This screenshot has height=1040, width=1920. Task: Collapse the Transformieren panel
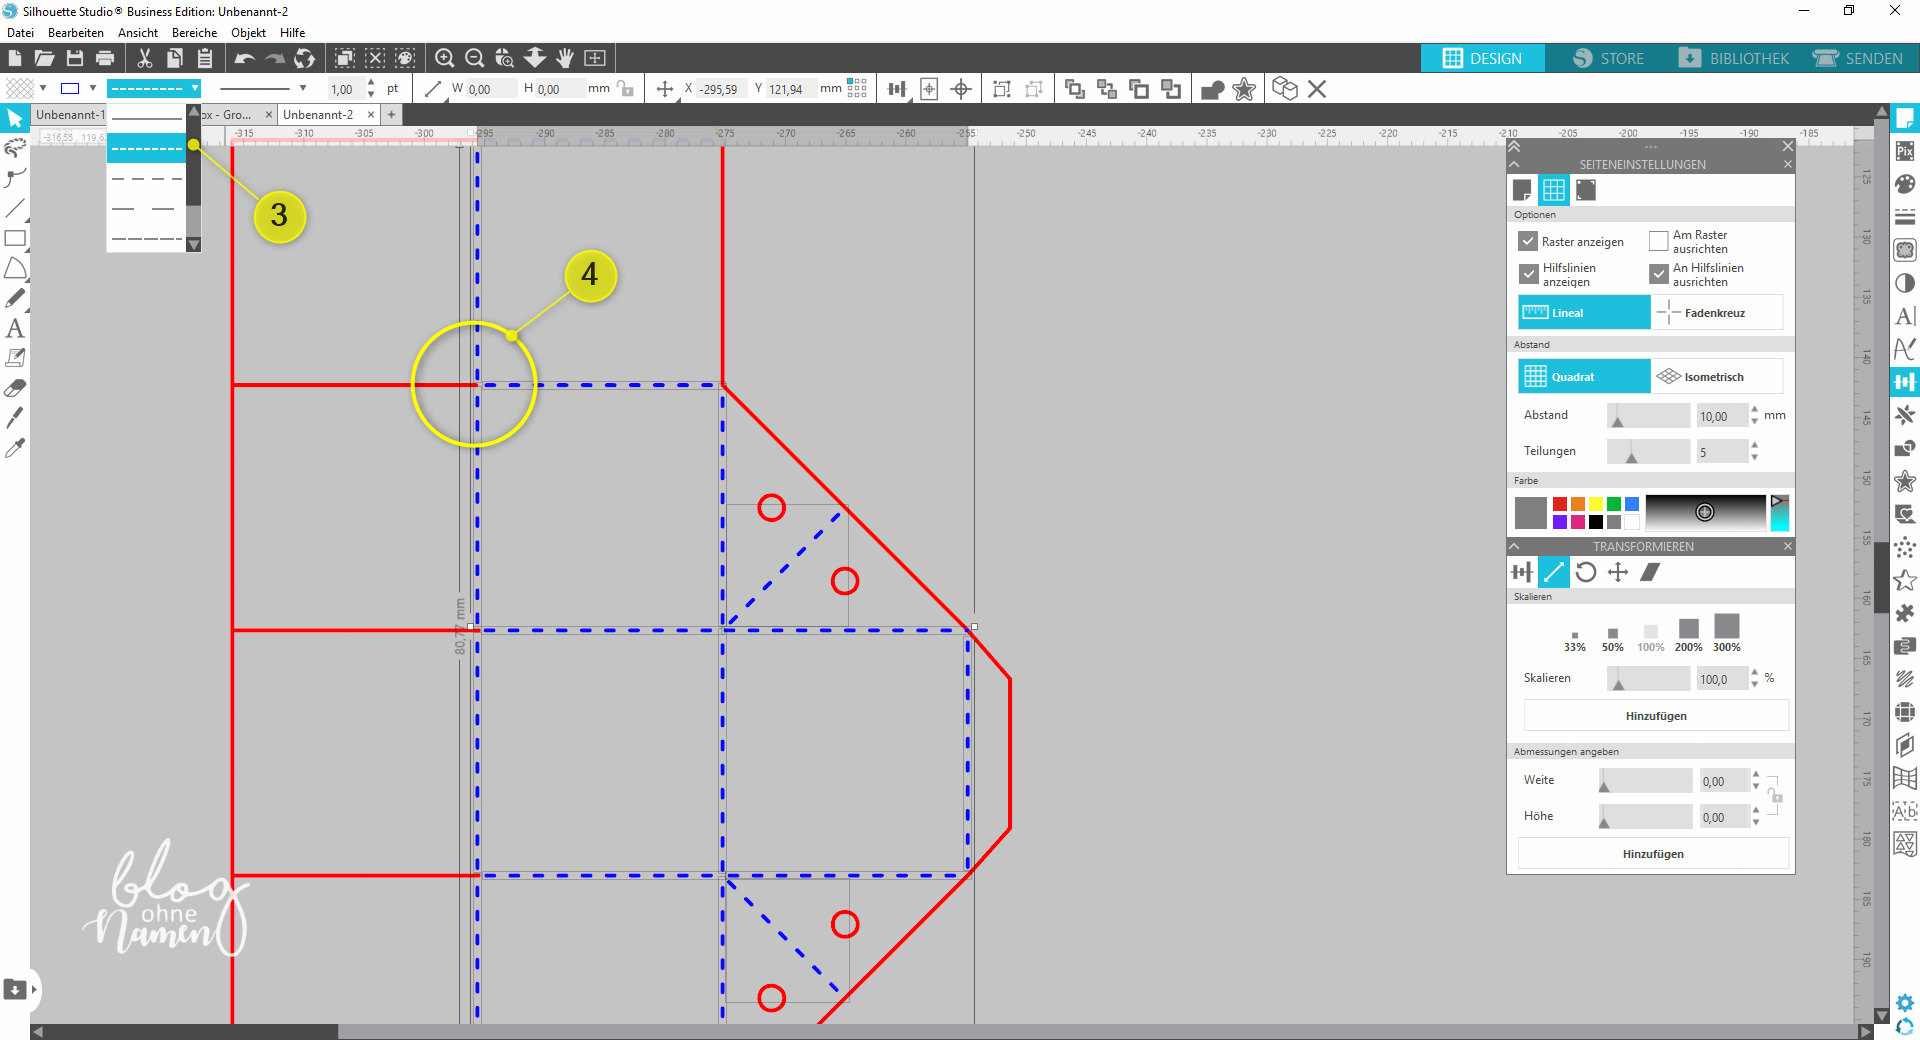pyautogui.click(x=1514, y=546)
